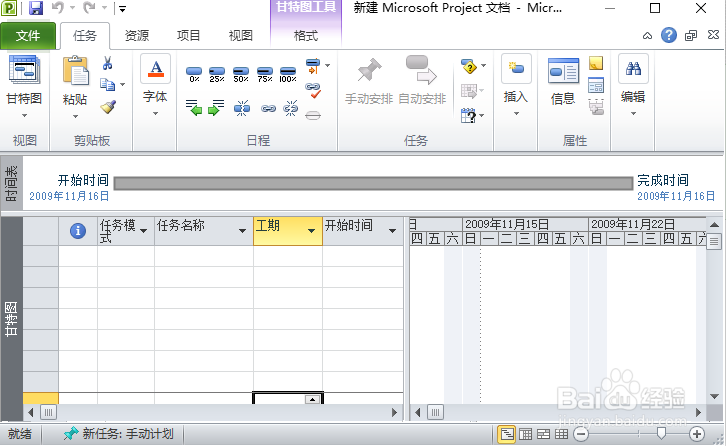Click the Task Notes yellow icon
This screenshot has height=446, width=726.
tap(596, 63)
